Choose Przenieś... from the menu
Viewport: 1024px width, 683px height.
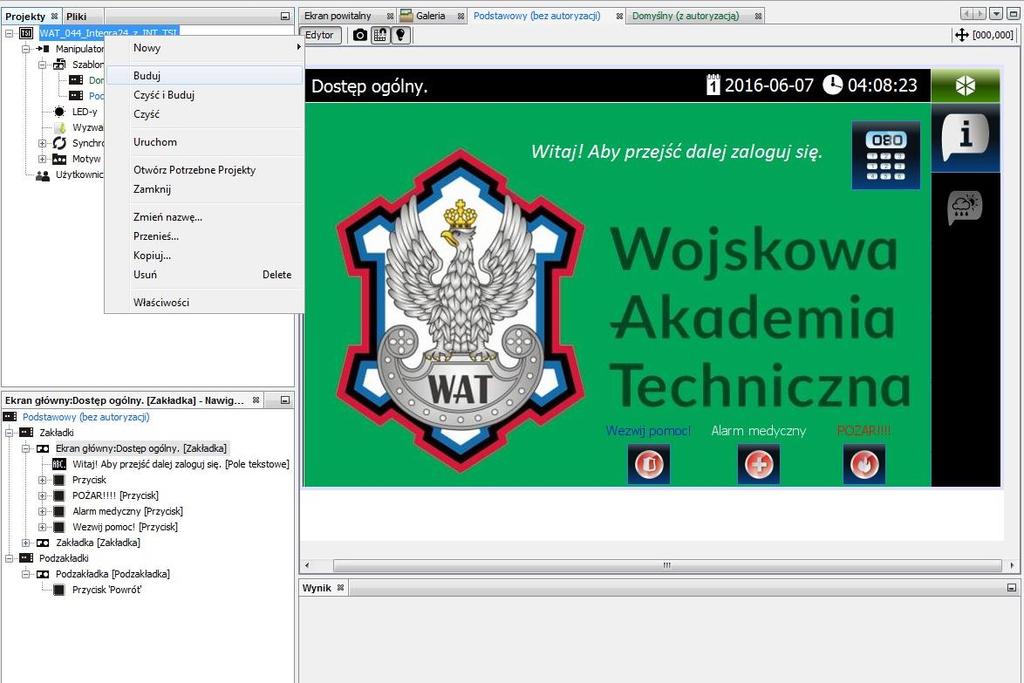pos(204,236)
